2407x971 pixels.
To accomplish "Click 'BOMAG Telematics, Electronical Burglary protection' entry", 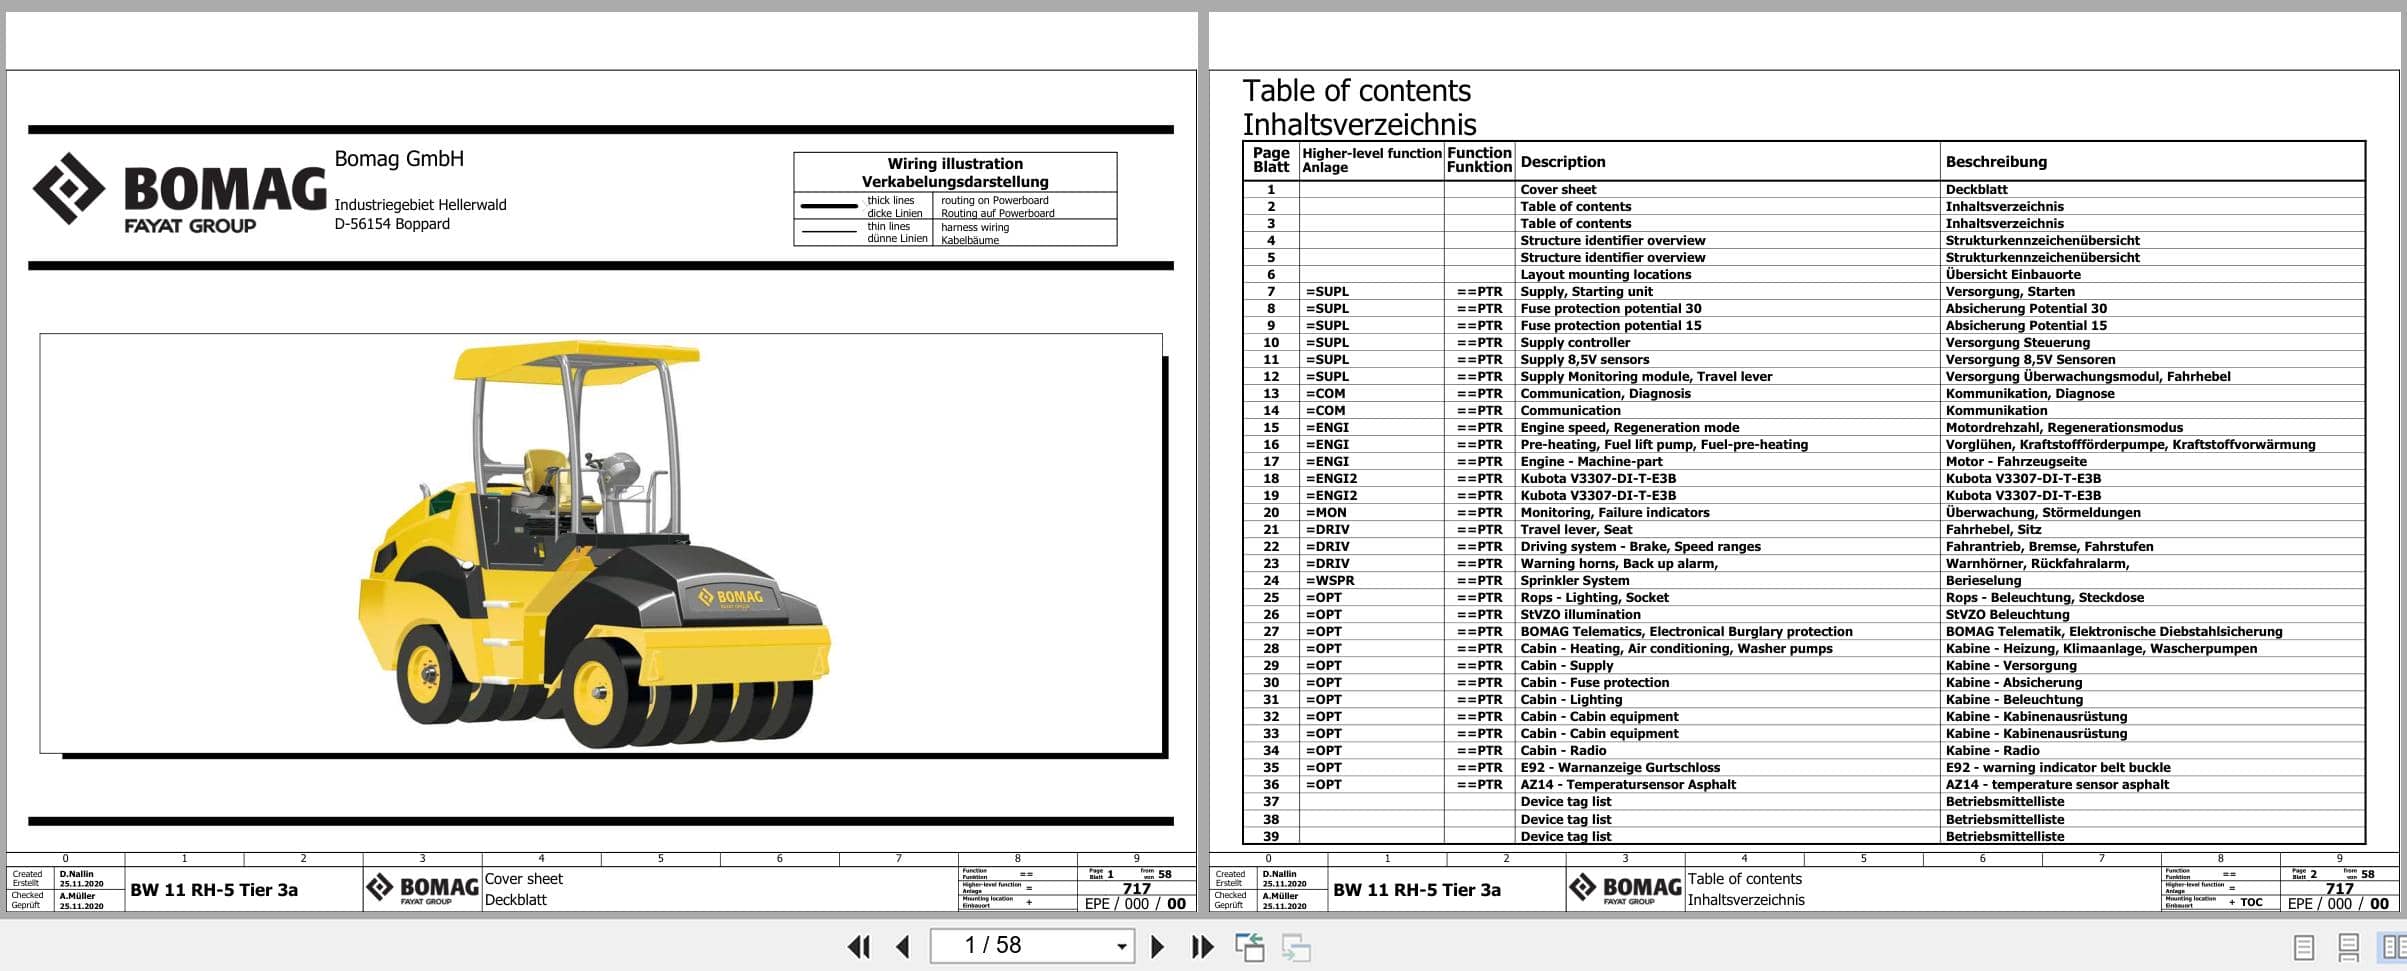I will coord(1686,632).
